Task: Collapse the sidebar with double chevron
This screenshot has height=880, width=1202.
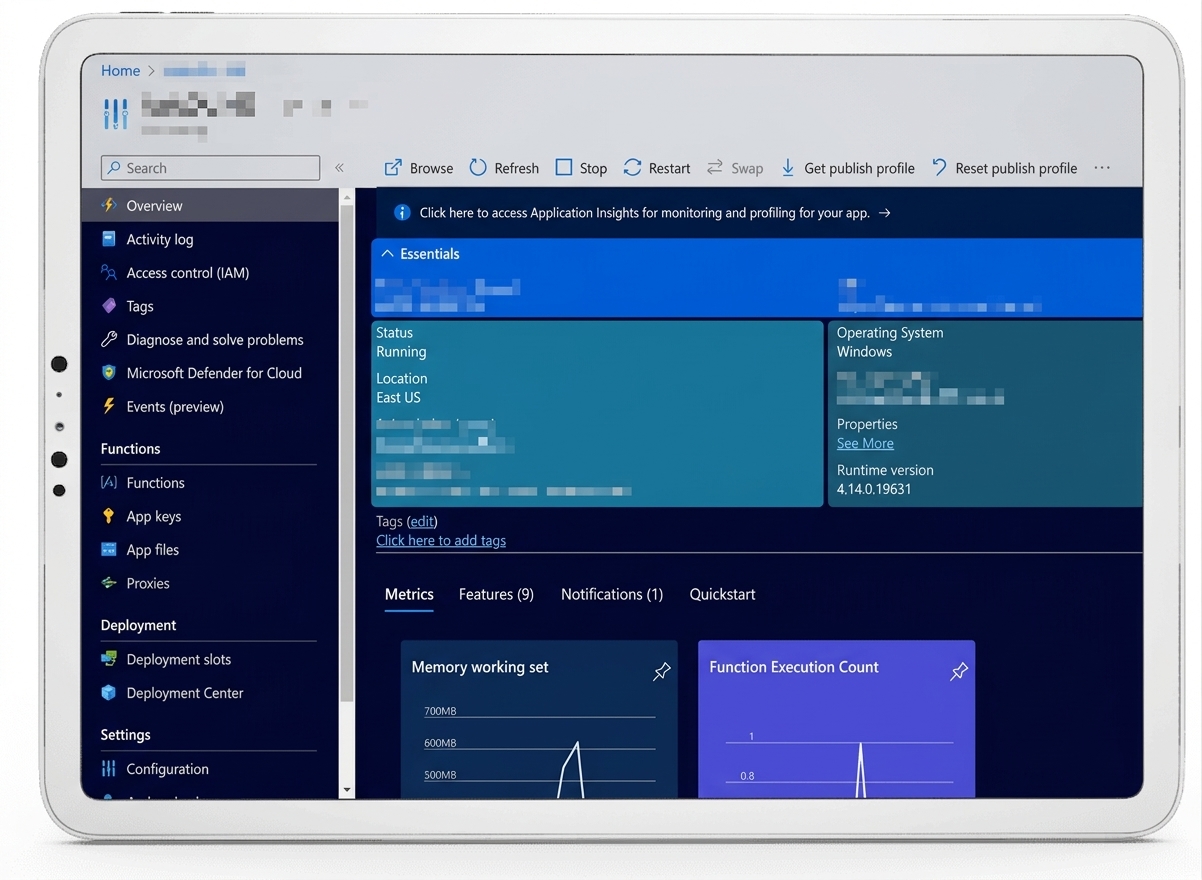Action: tap(339, 168)
